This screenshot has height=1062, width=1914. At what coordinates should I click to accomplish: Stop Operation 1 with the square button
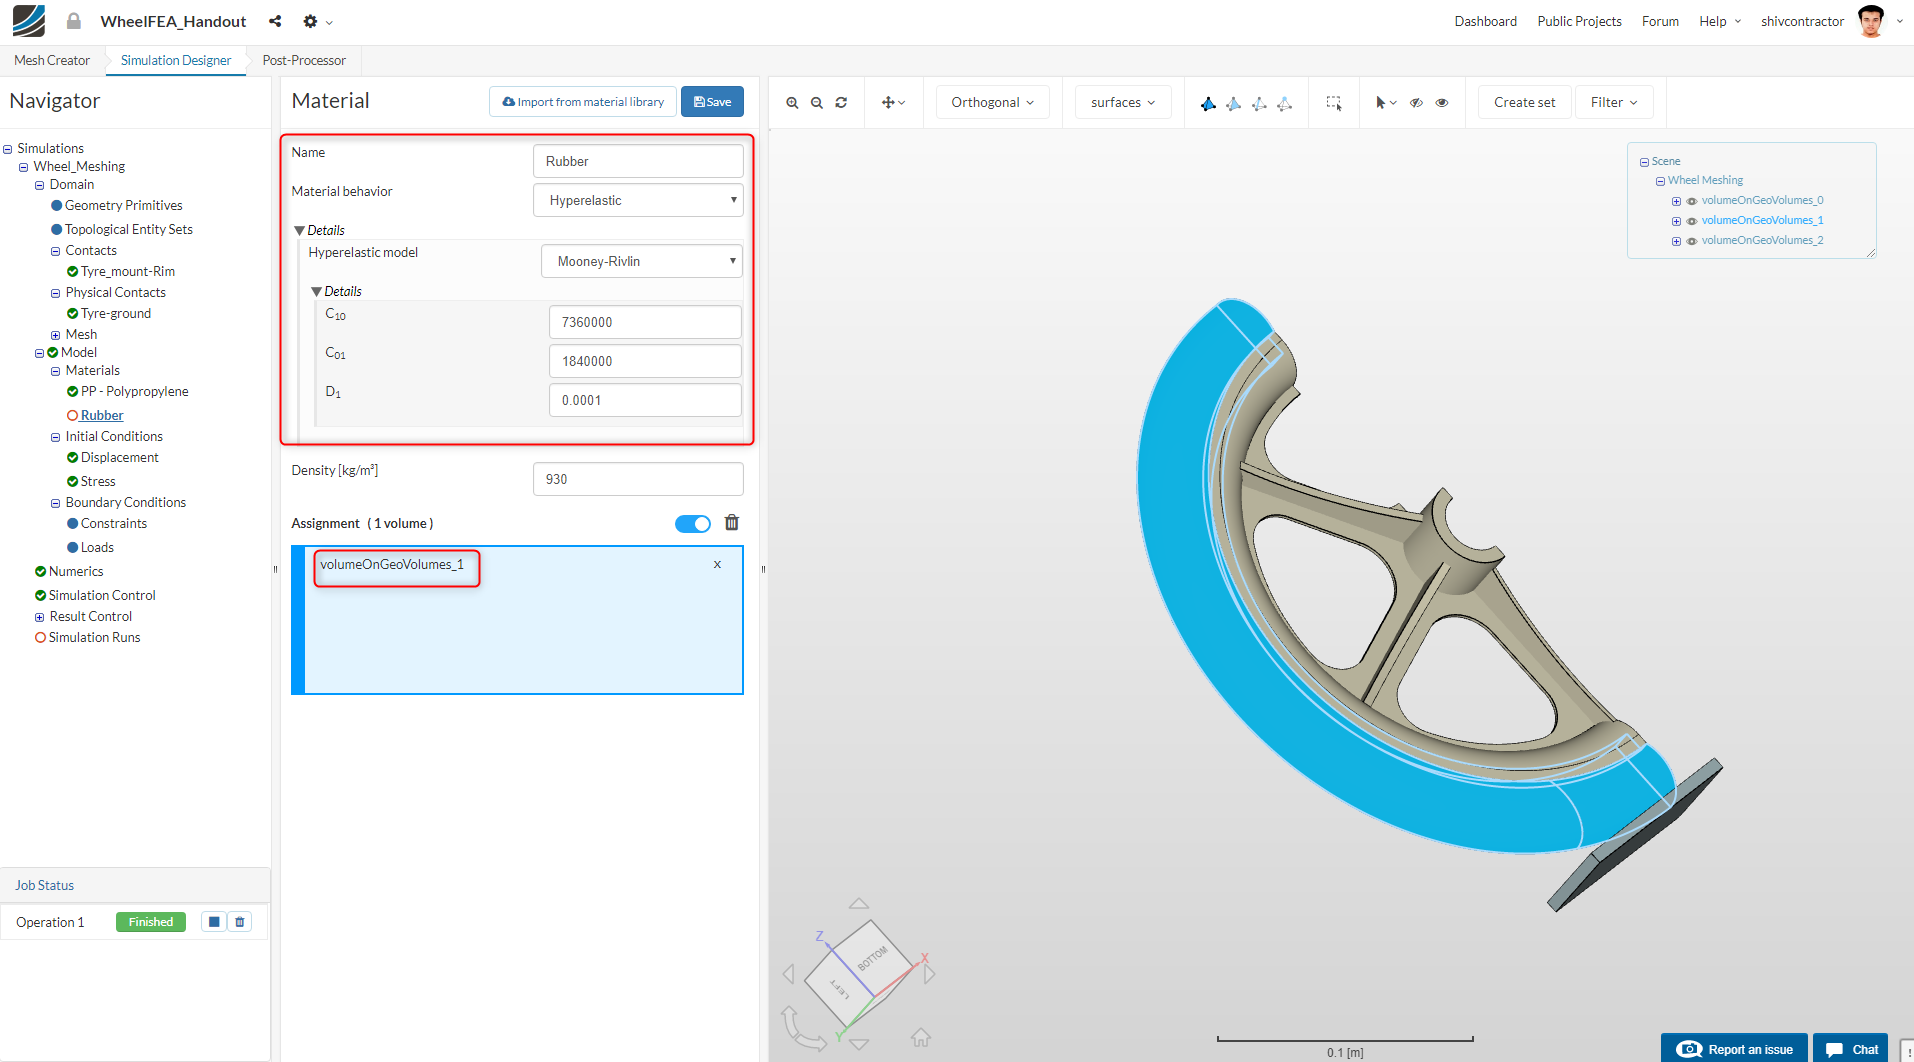pyautogui.click(x=214, y=922)
